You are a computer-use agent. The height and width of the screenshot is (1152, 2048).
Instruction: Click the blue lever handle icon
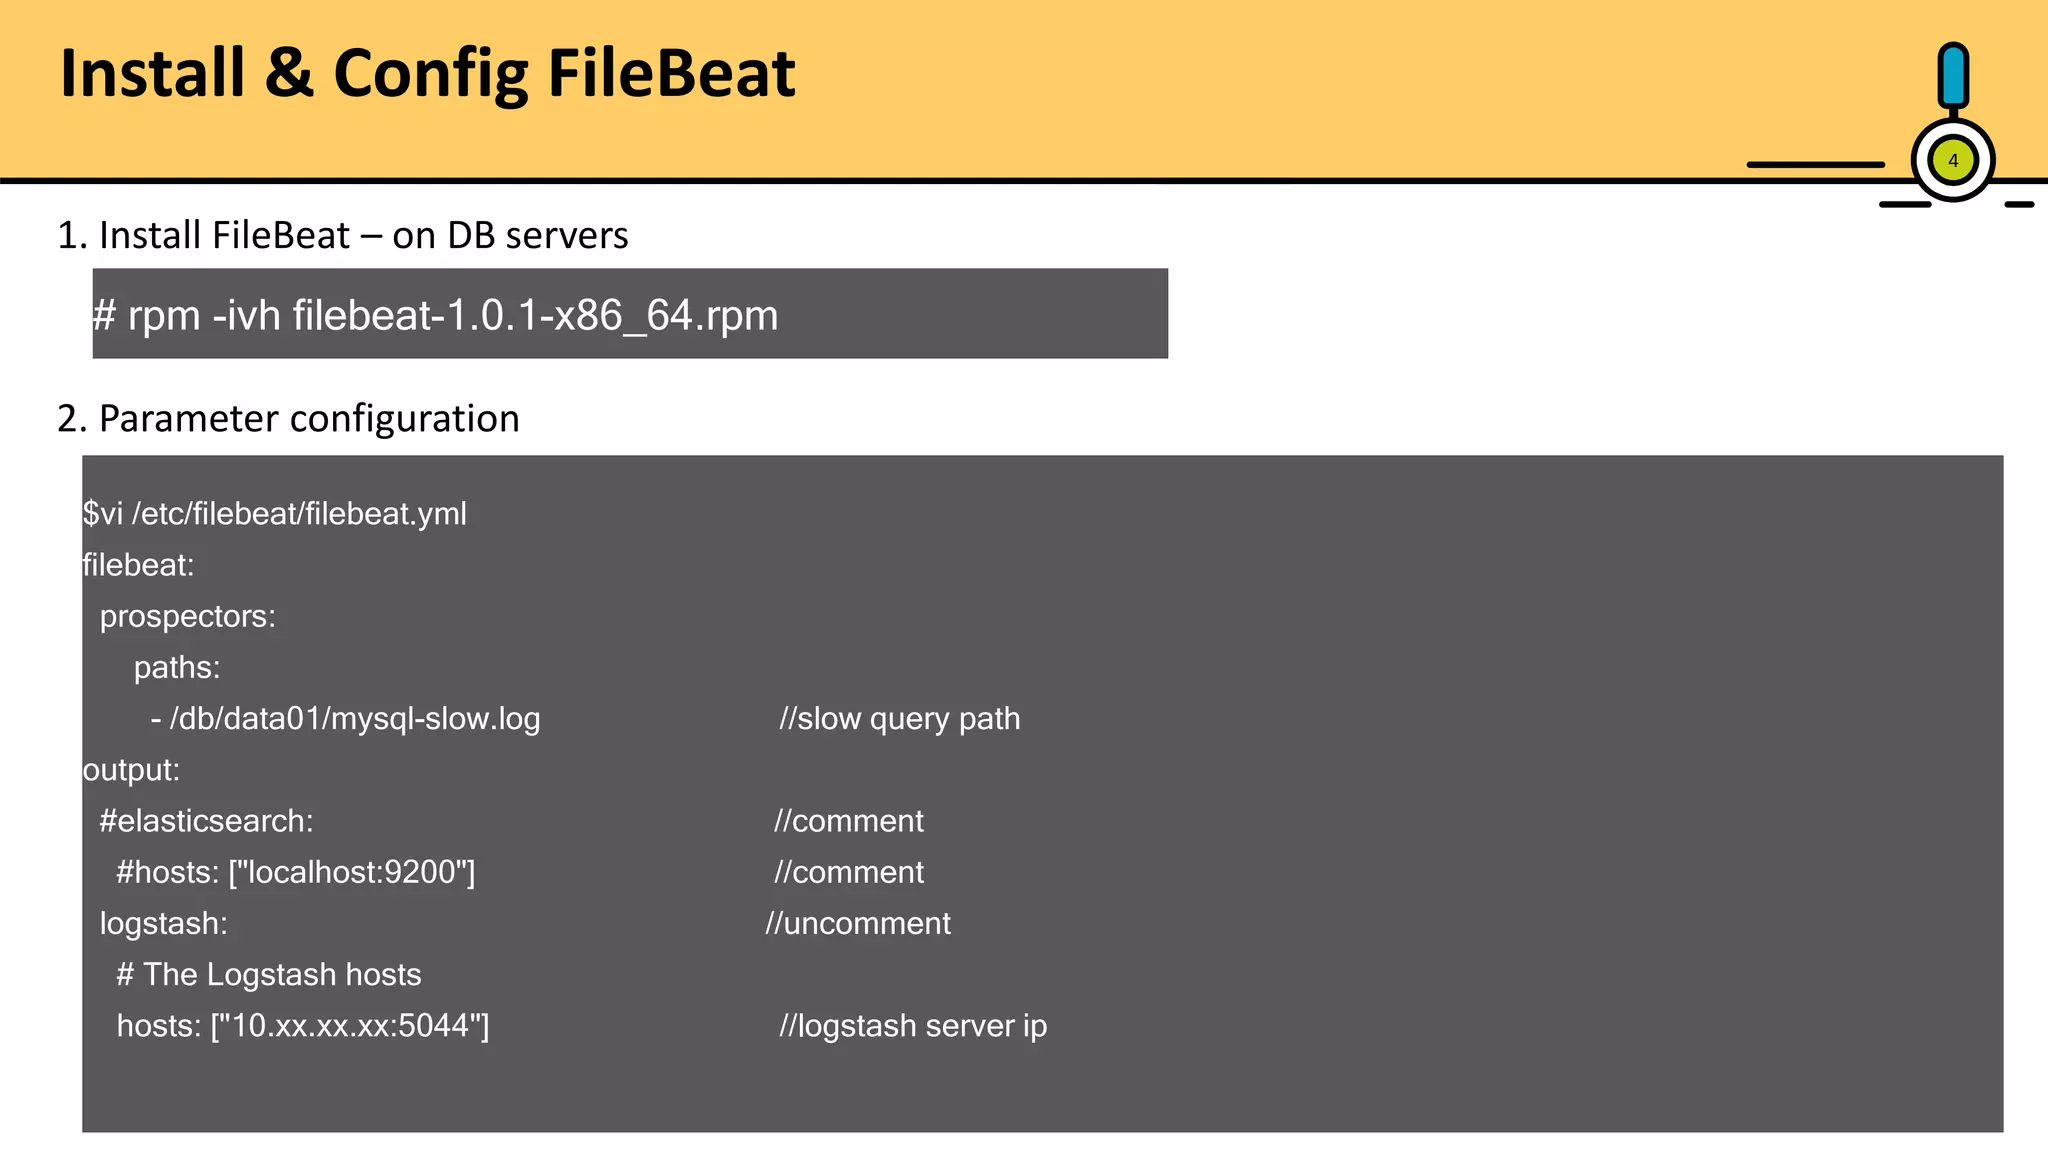pos(1952,76)
